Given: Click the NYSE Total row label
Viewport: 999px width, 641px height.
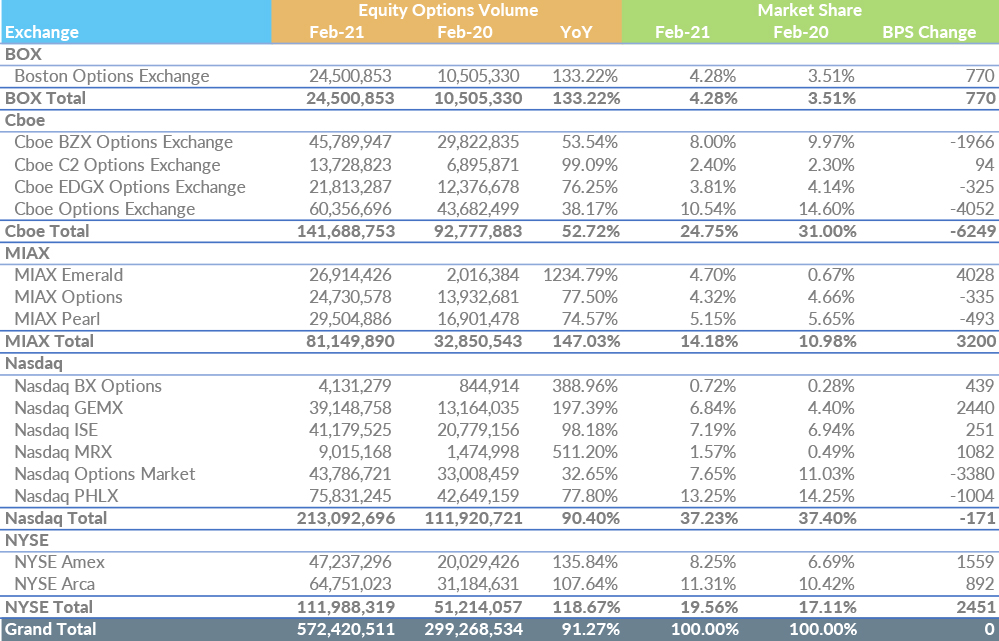Looking at the screenshot, I should (x=49, y=607).
